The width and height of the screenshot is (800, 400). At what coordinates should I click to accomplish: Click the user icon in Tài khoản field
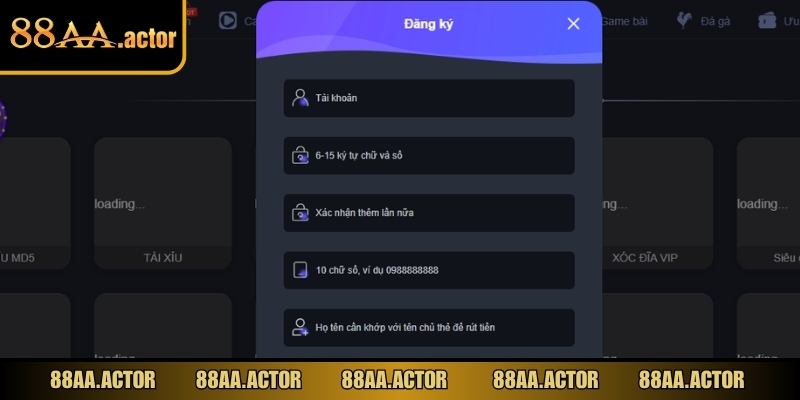tap(300, 97)
